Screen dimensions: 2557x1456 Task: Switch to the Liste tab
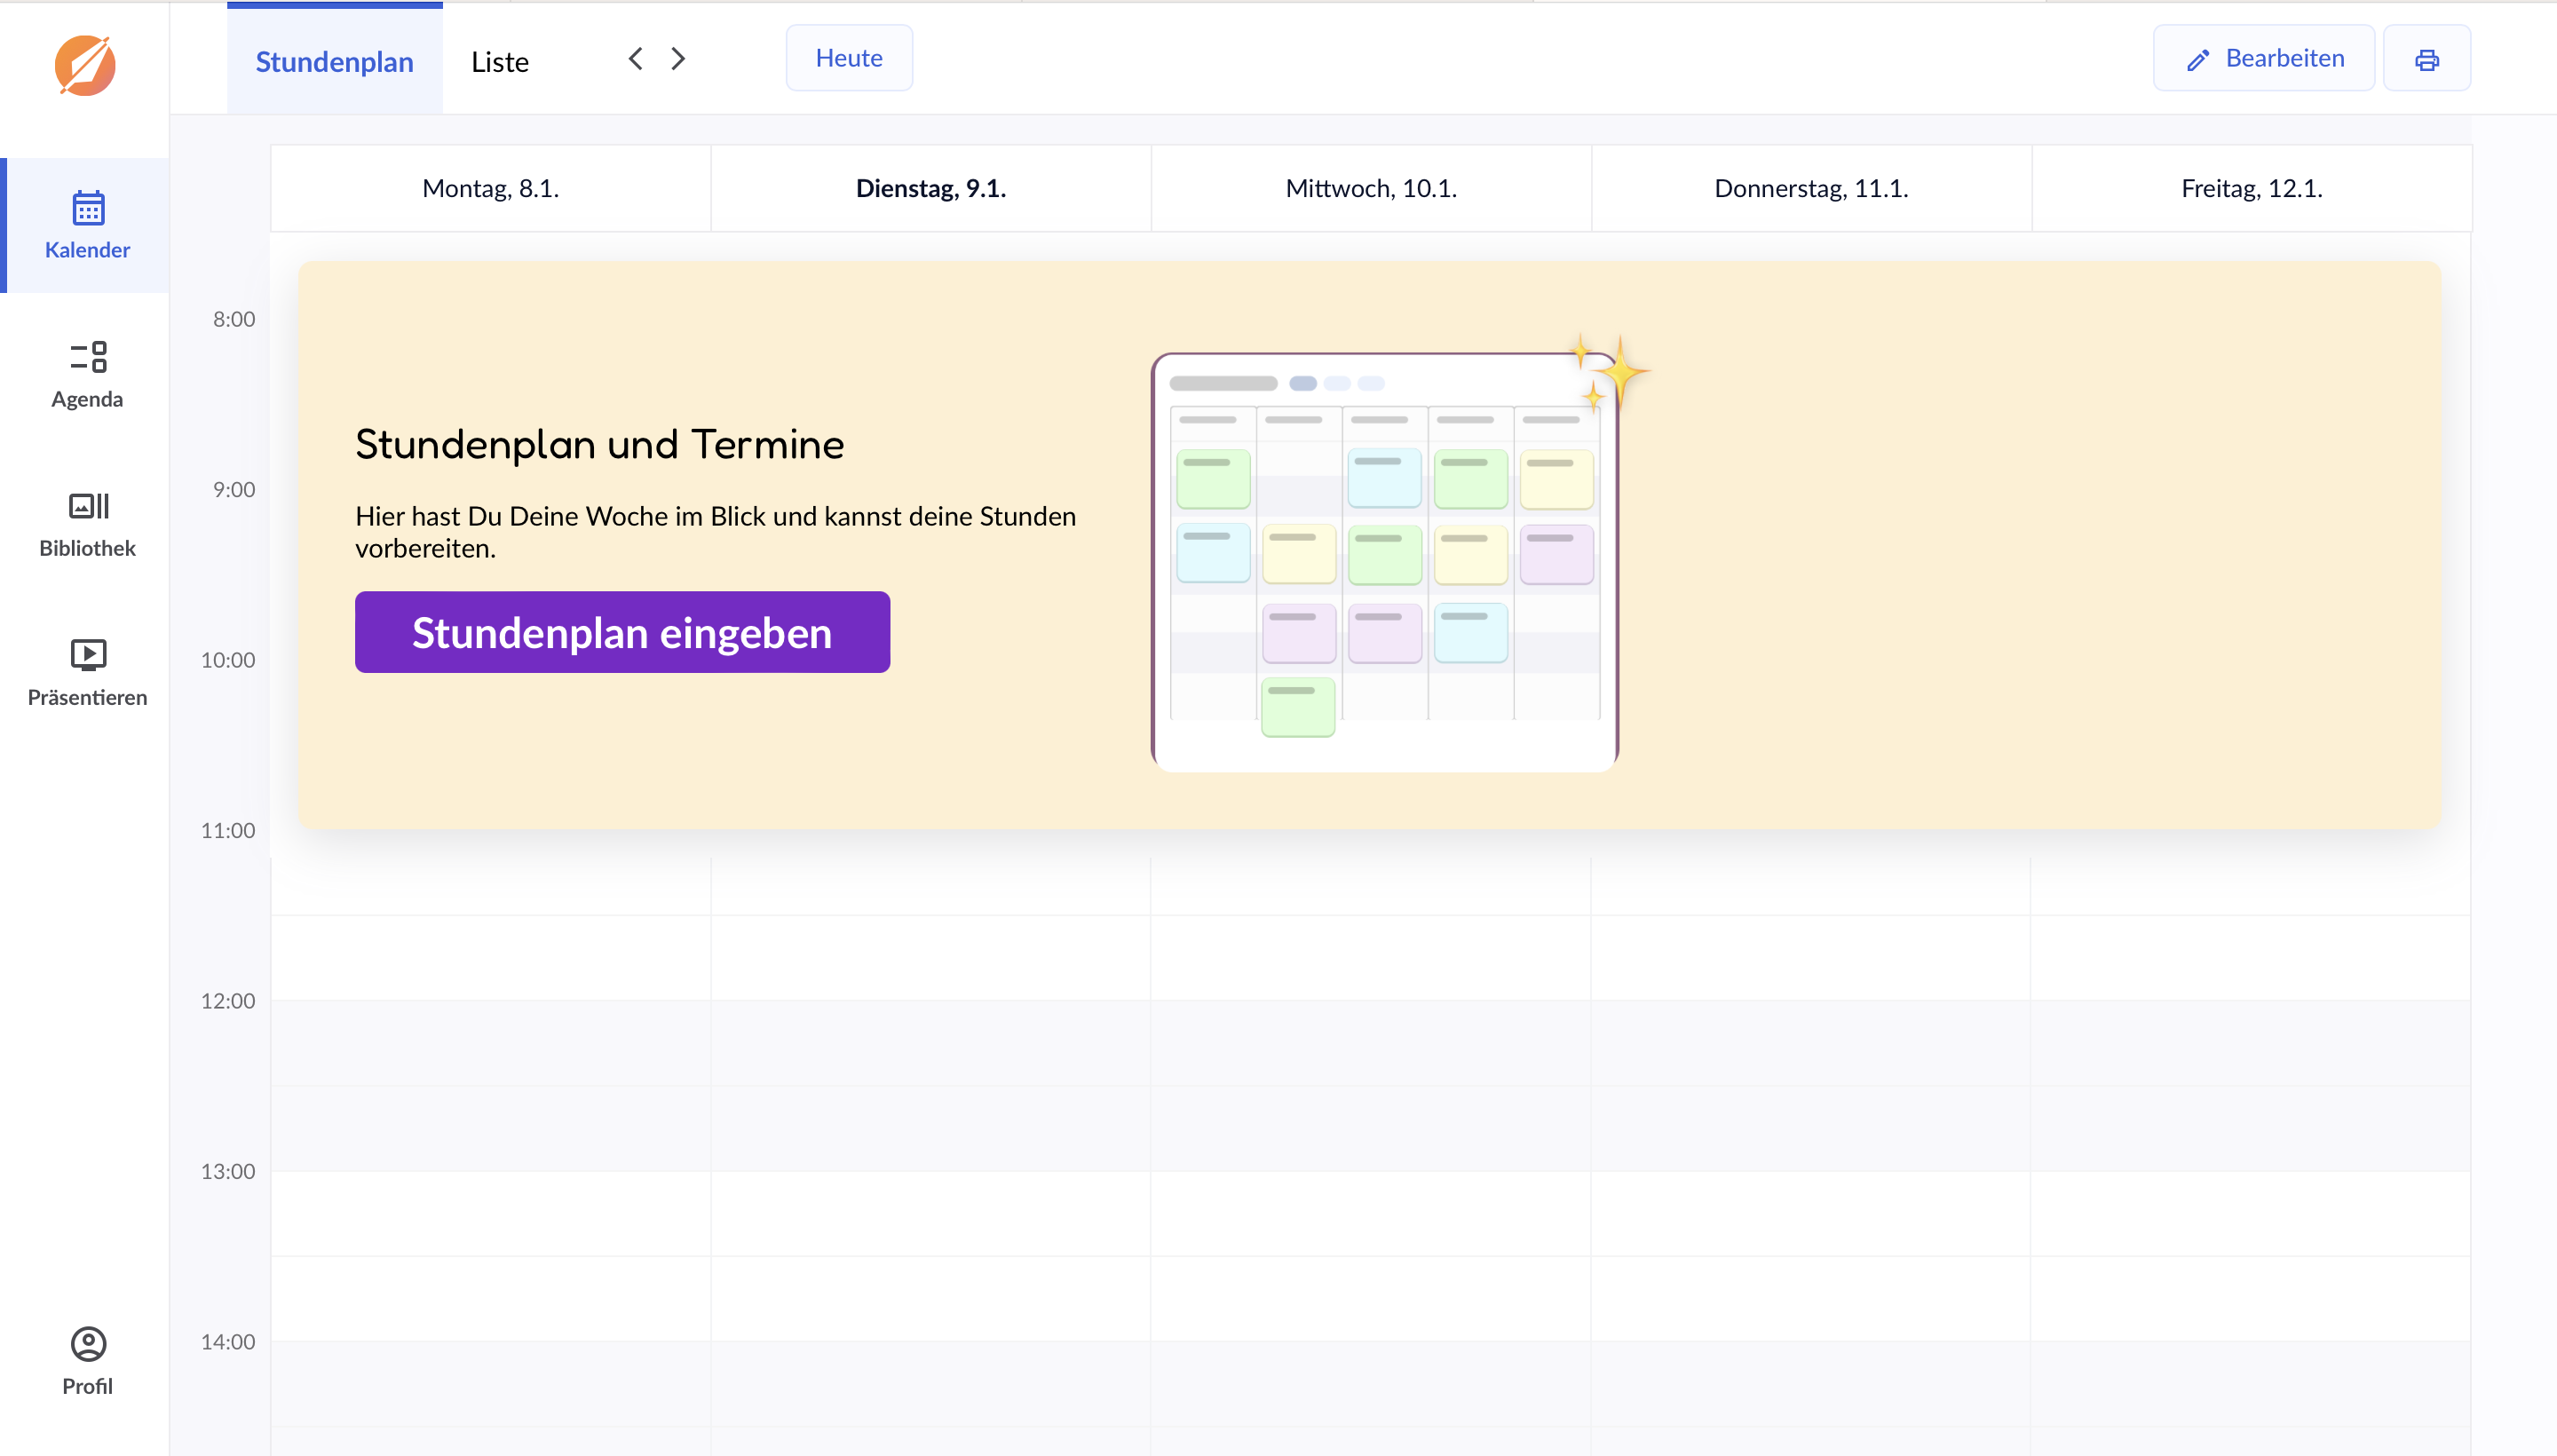pos(499,61)
